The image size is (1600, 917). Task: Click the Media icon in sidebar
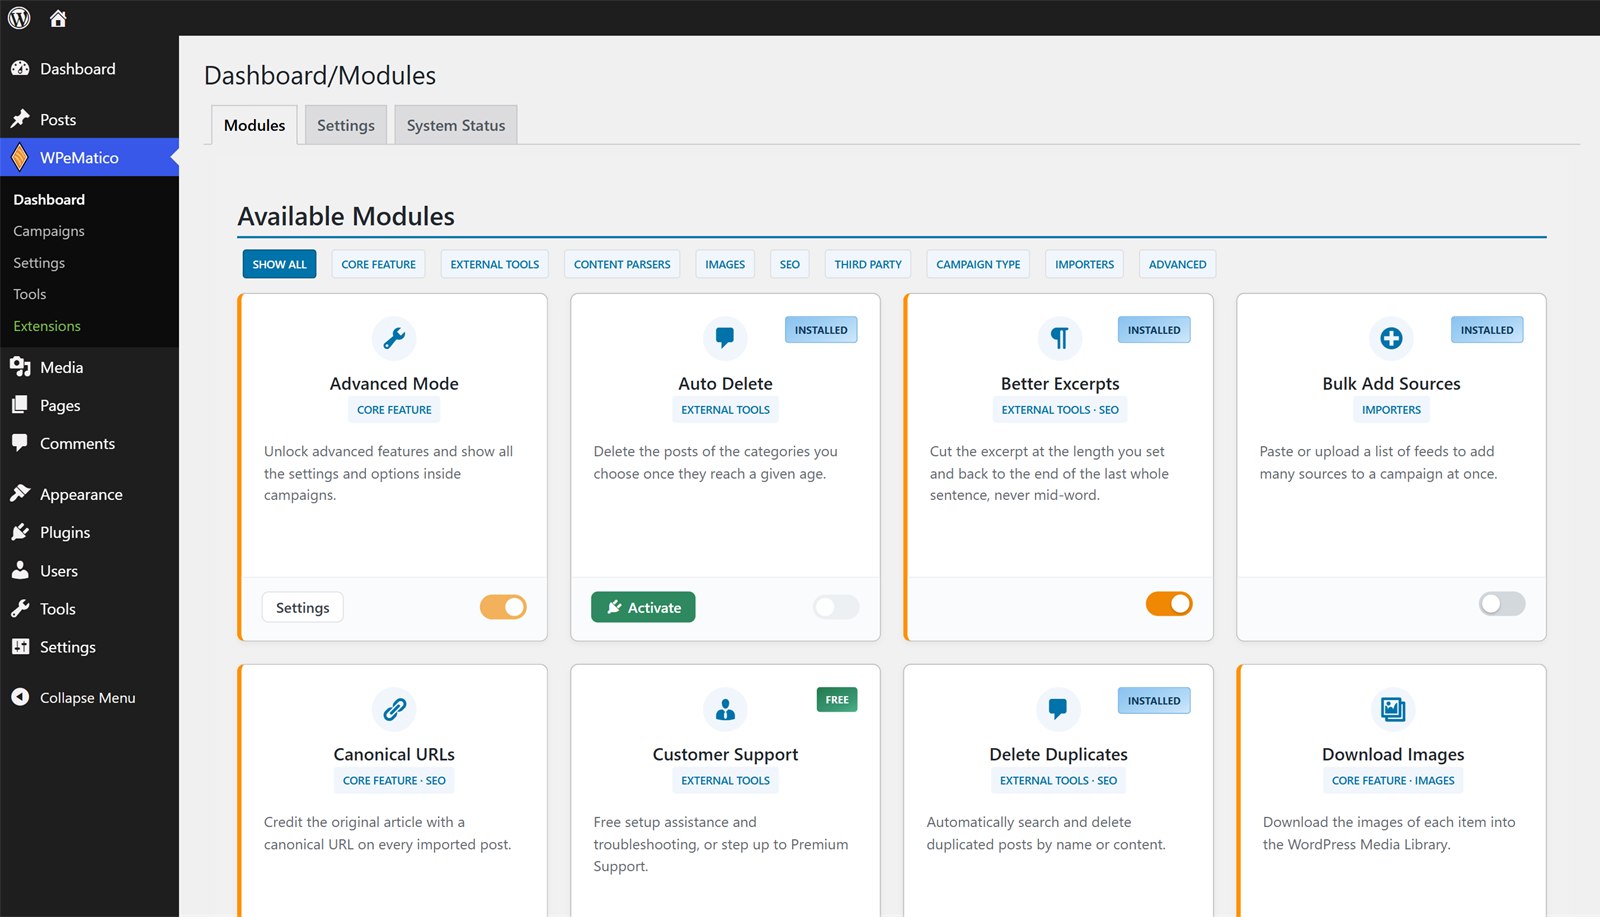20,367
